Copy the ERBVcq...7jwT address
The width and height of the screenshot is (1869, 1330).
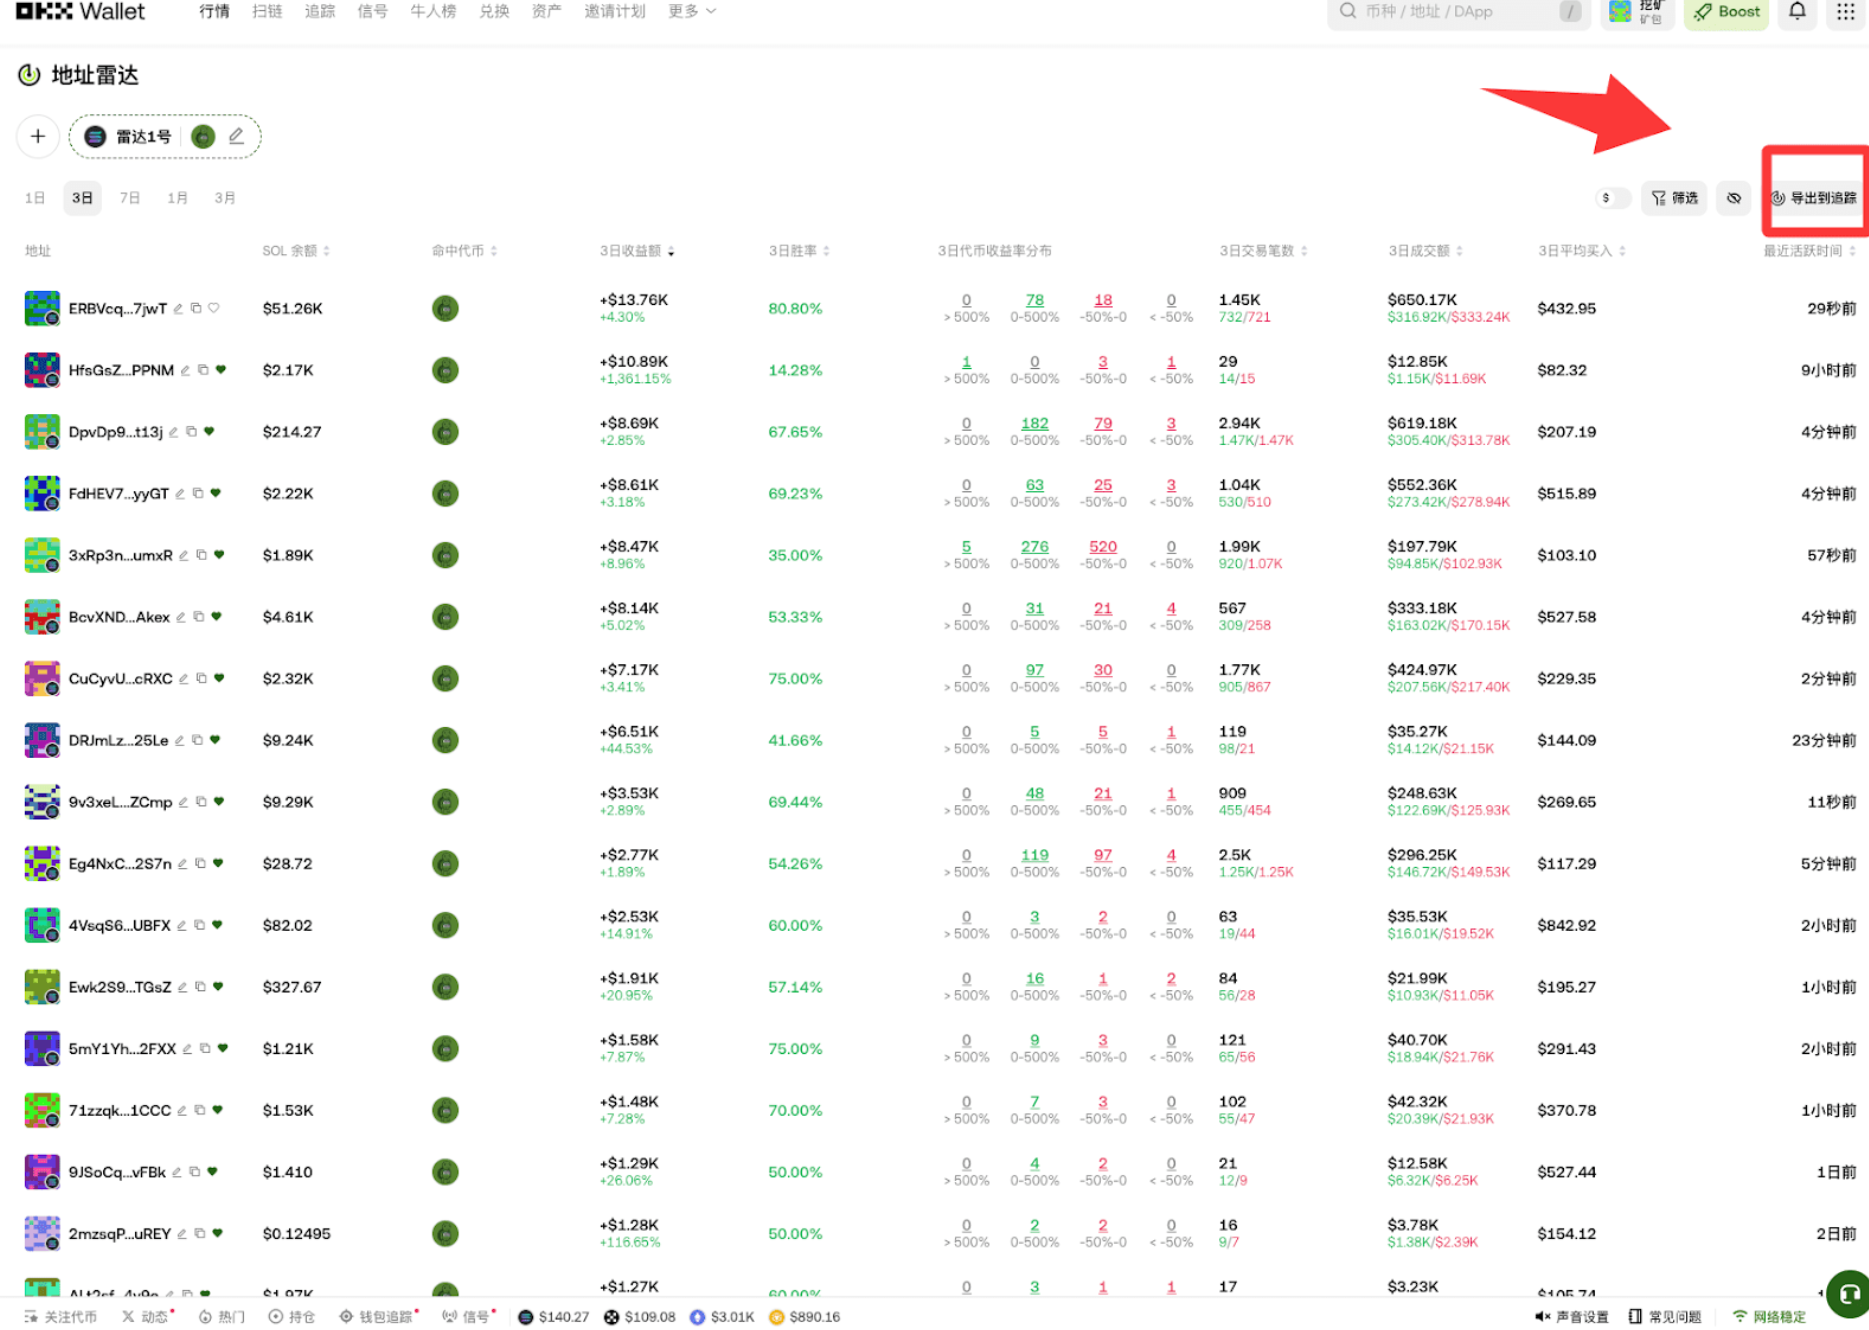click(196, 308)
